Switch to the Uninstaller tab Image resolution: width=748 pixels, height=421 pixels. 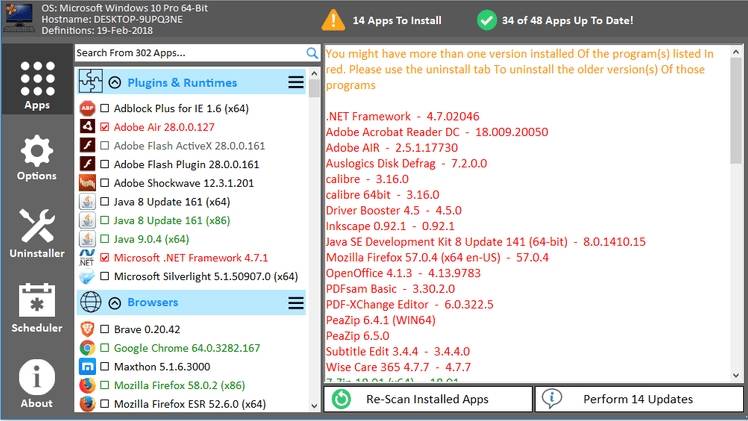pos(37,234)
